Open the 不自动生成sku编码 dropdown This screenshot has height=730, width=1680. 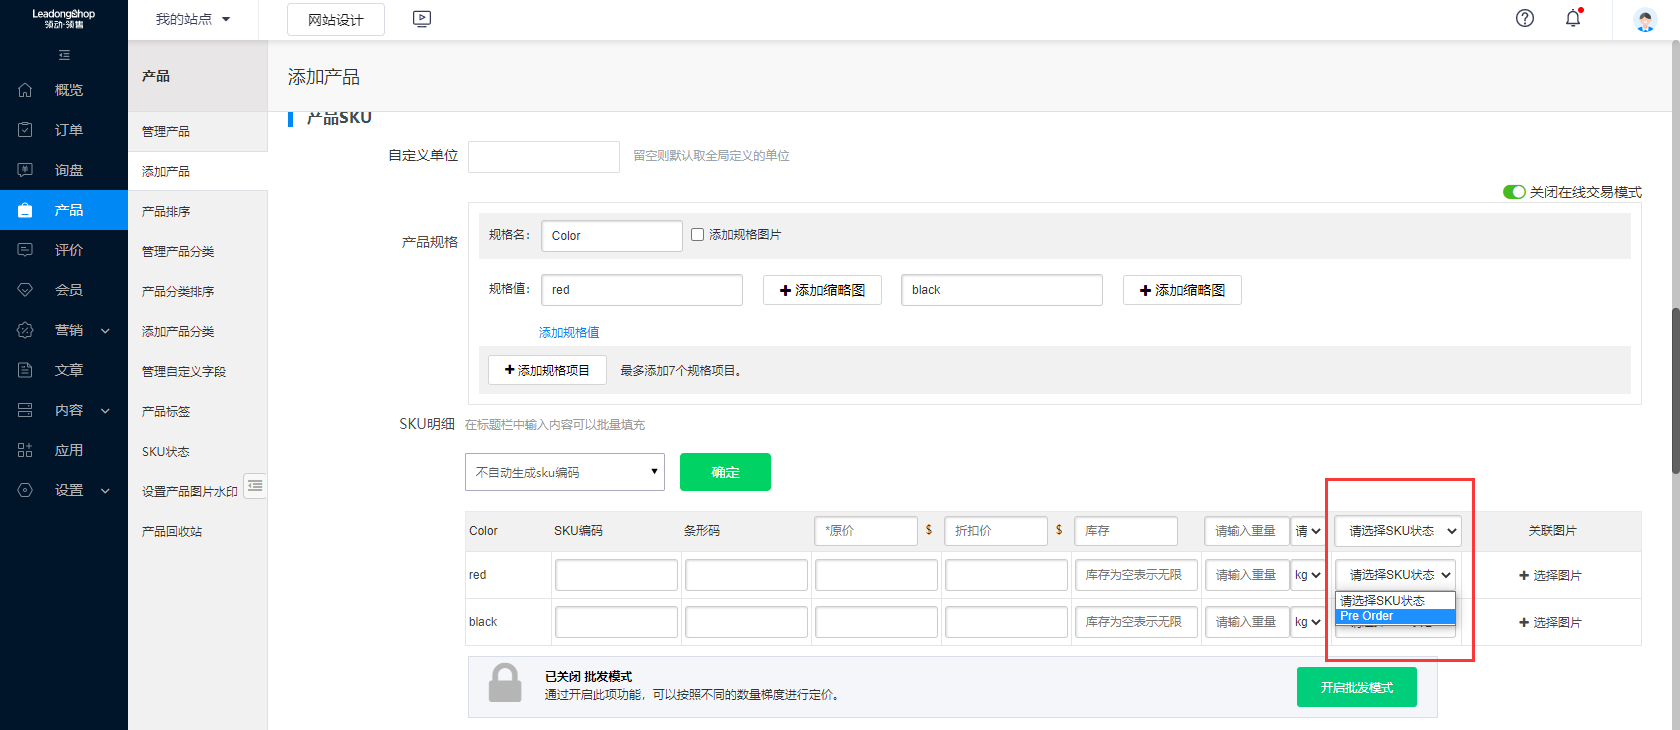[x=565, y=472]
